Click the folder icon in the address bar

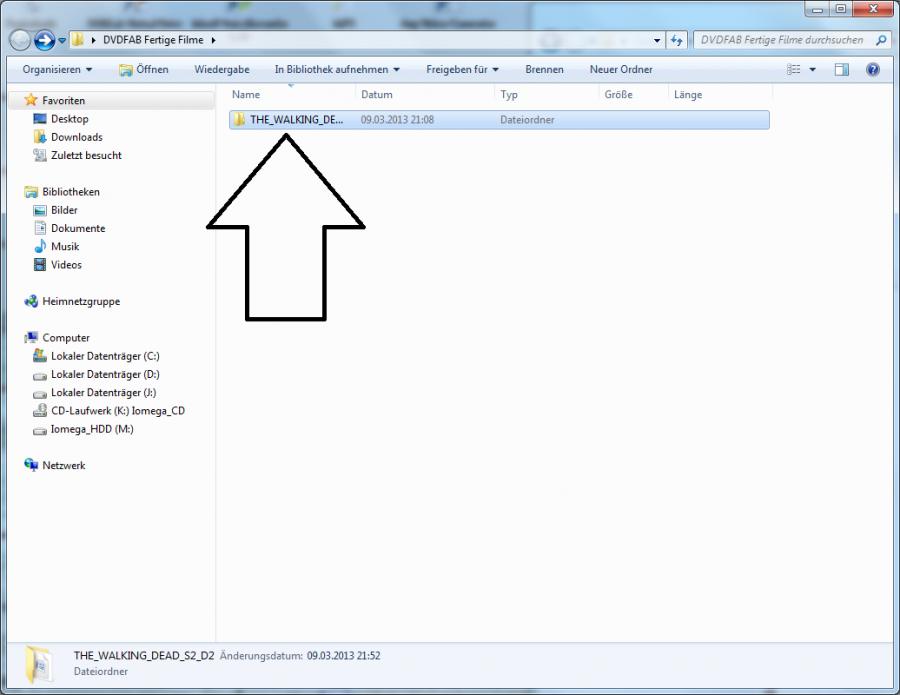(x=77, y=40)
